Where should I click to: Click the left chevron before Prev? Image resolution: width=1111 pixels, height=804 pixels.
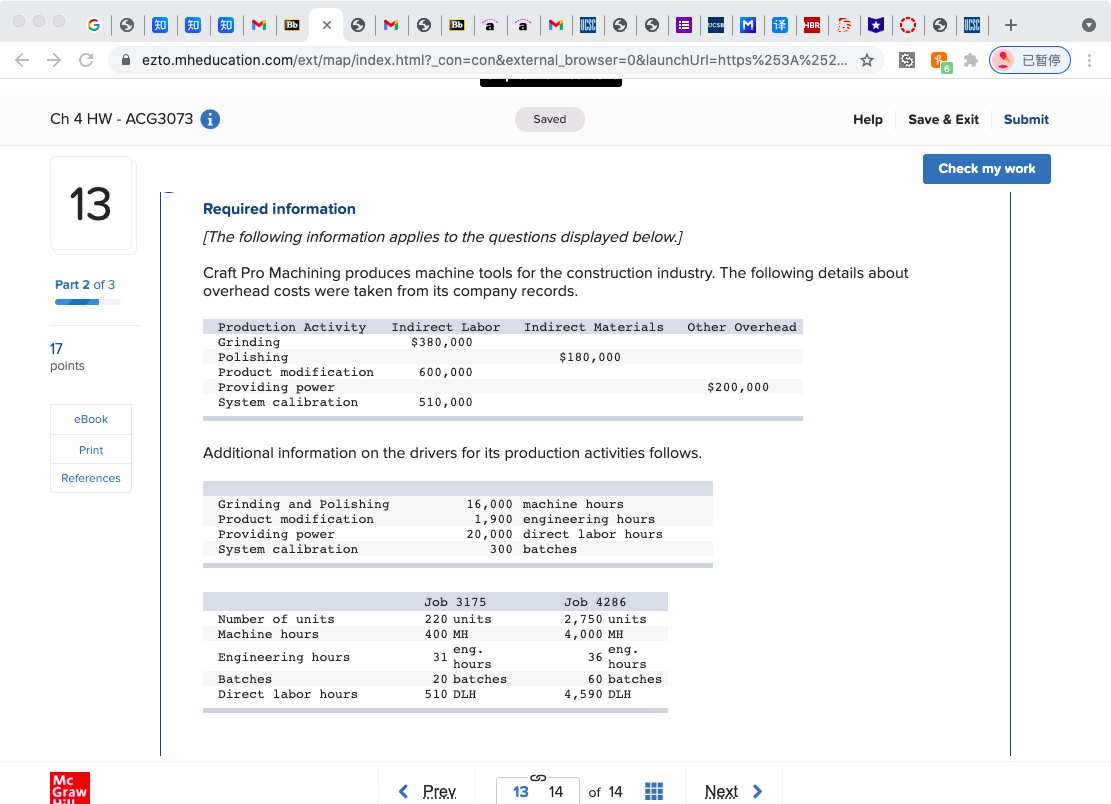tap(403, 791)
